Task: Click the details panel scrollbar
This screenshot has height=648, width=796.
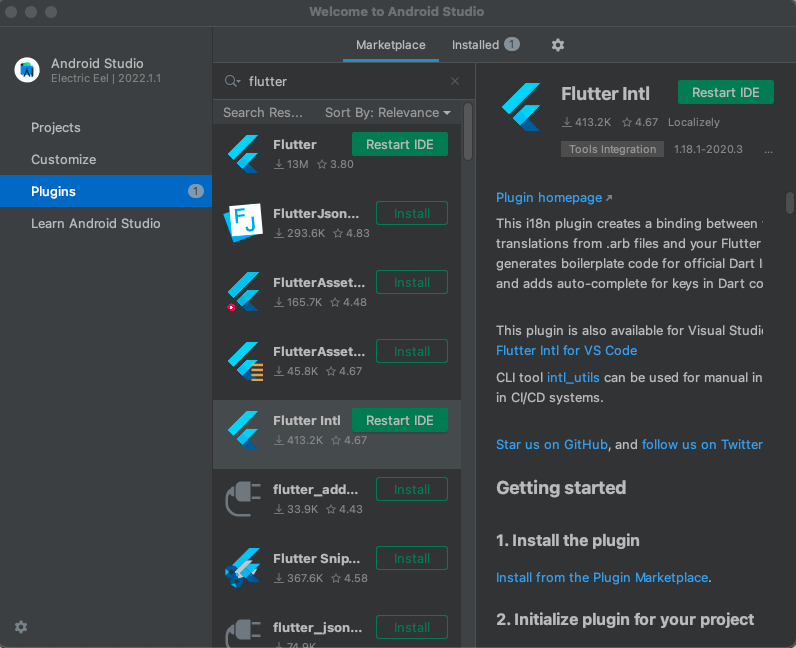Action: (x=789, y=203)
